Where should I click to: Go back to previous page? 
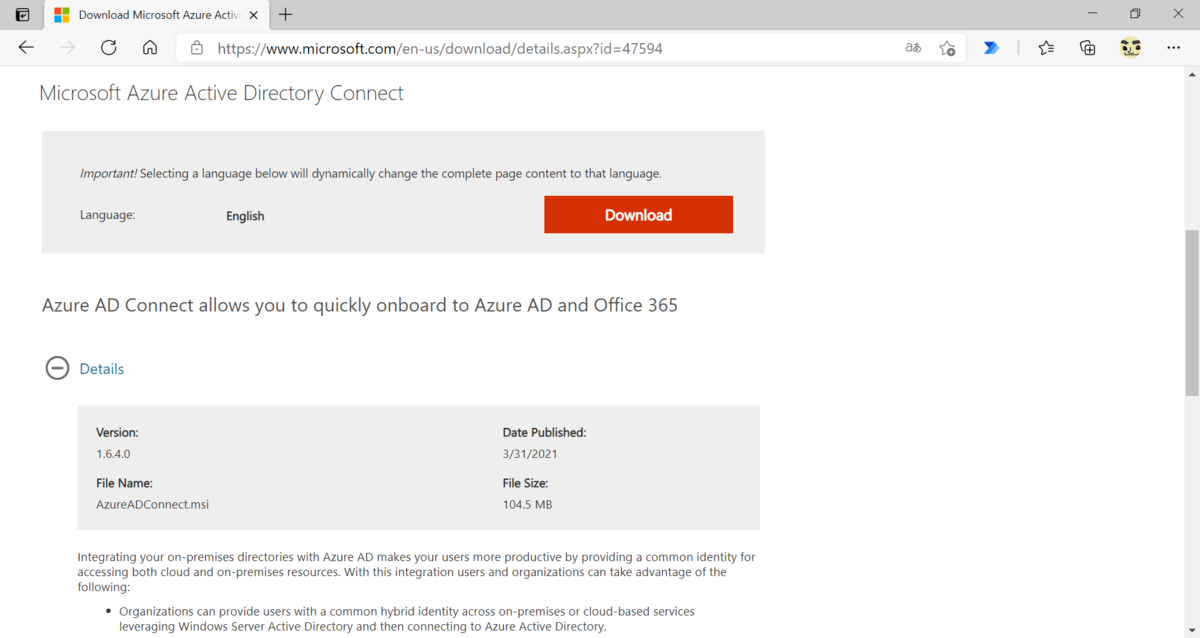[27, 48]
